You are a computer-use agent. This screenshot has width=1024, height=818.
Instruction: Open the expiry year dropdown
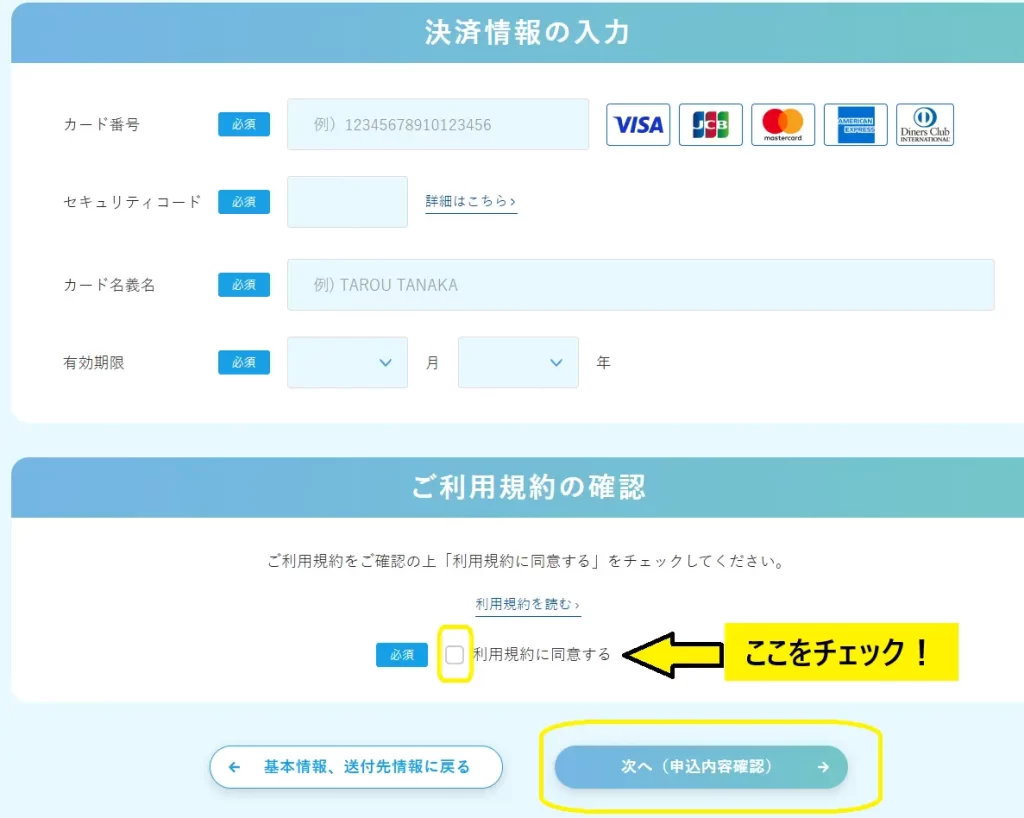[x=518, y=362]
